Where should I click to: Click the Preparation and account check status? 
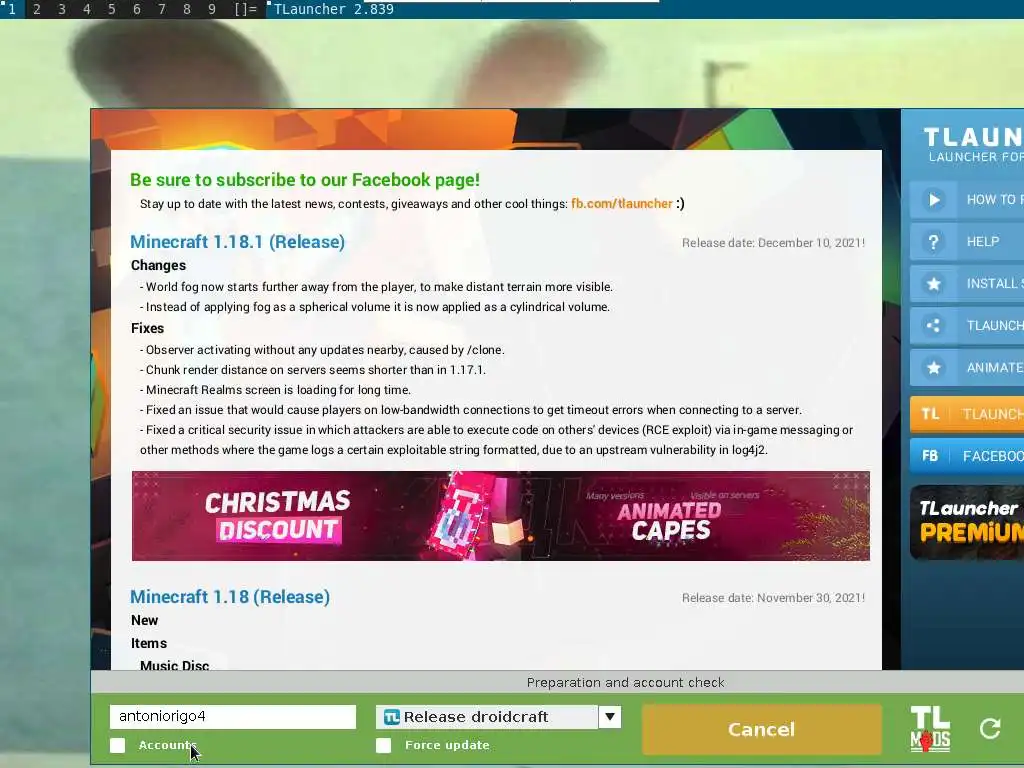[625, 682]
